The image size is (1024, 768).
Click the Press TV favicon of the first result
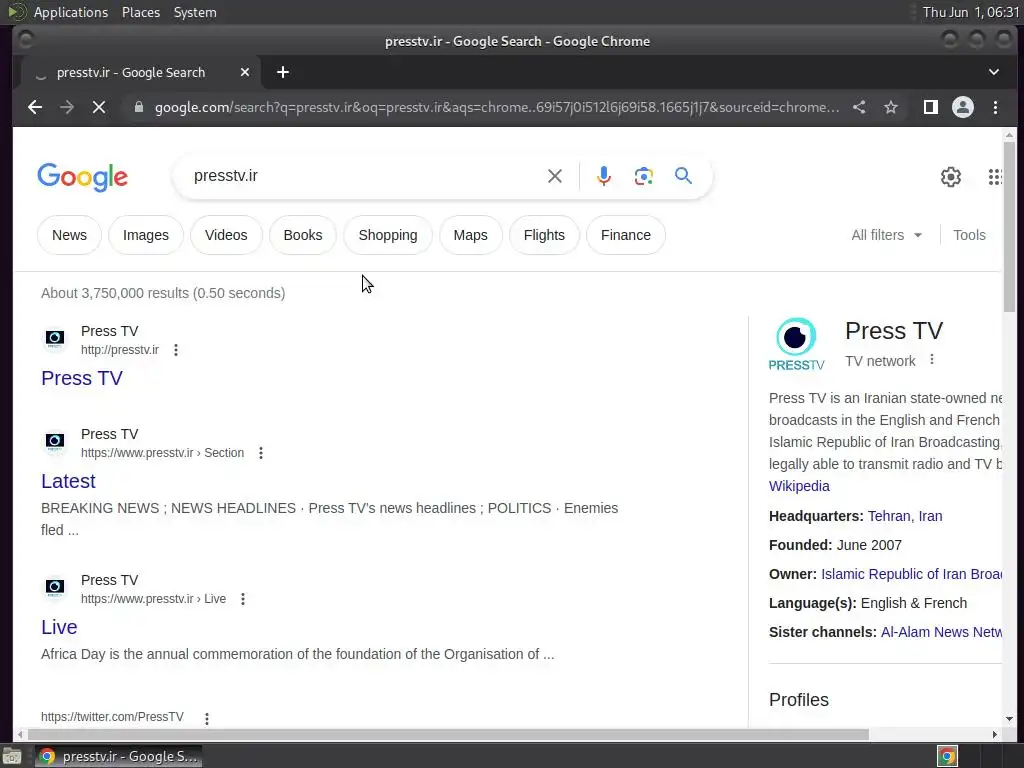click(55, 338)
